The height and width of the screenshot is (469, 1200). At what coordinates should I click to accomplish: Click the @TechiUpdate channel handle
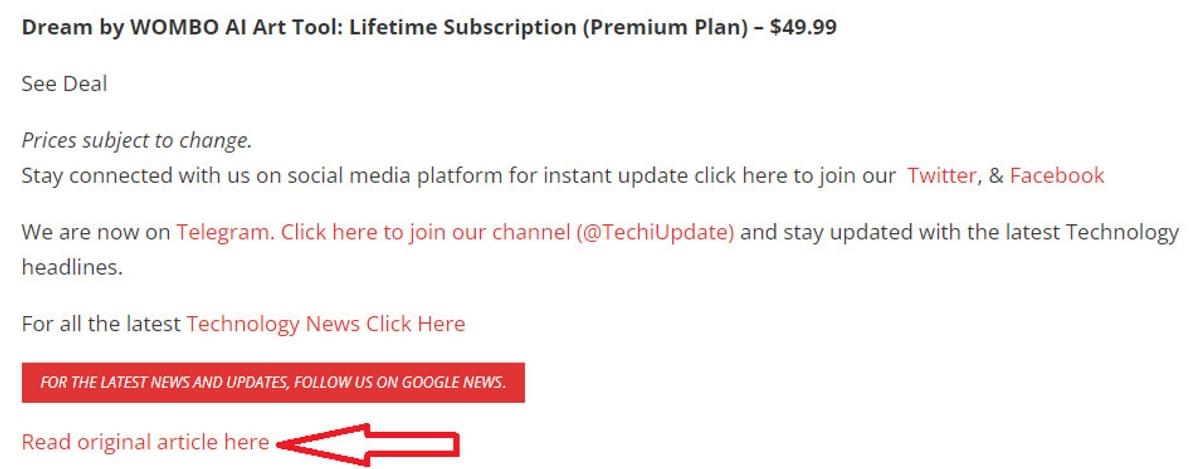655,233
